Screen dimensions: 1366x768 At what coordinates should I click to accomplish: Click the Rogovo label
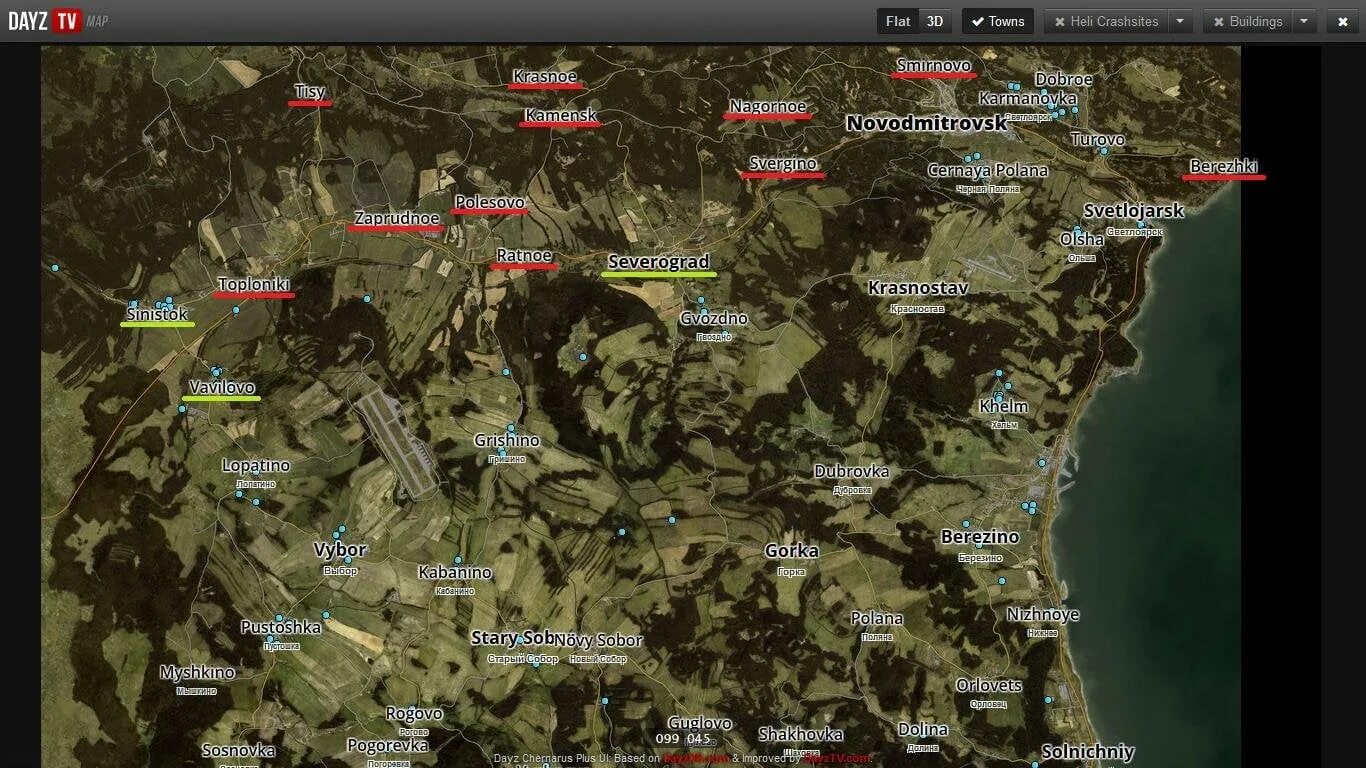(414, 713)
